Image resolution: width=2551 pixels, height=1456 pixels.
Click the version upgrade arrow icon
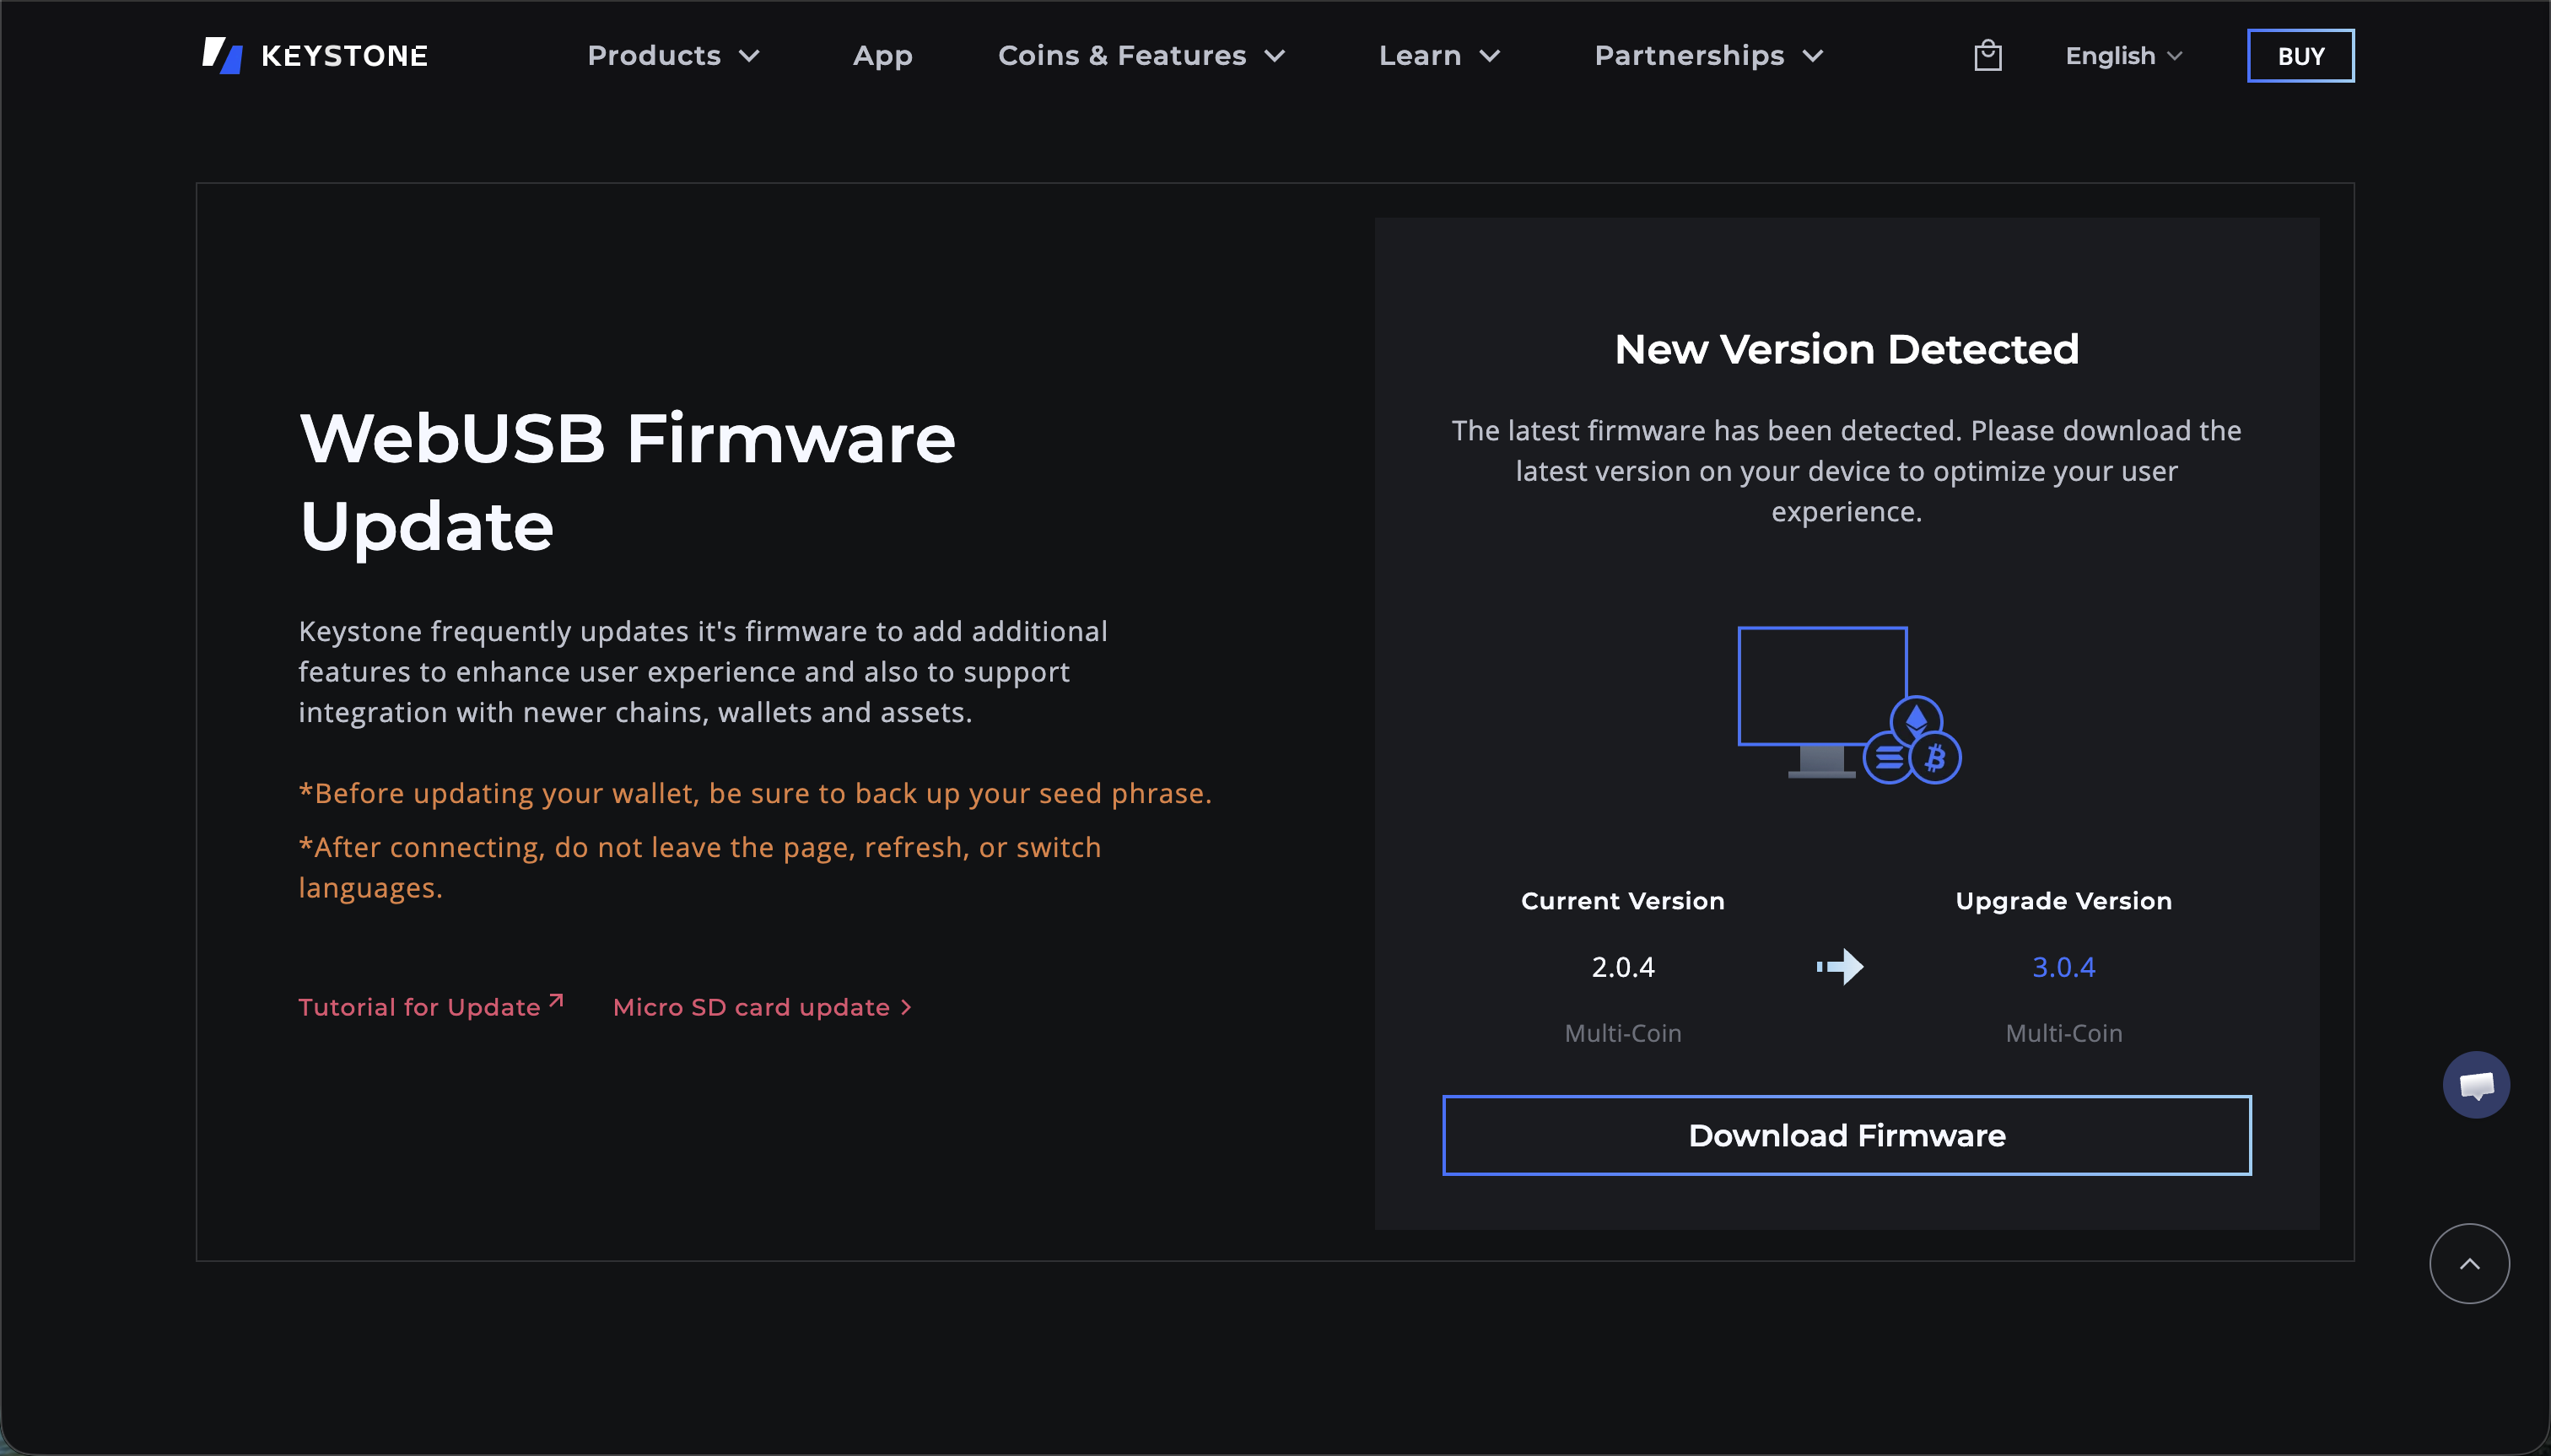(x=1840, y=967)
